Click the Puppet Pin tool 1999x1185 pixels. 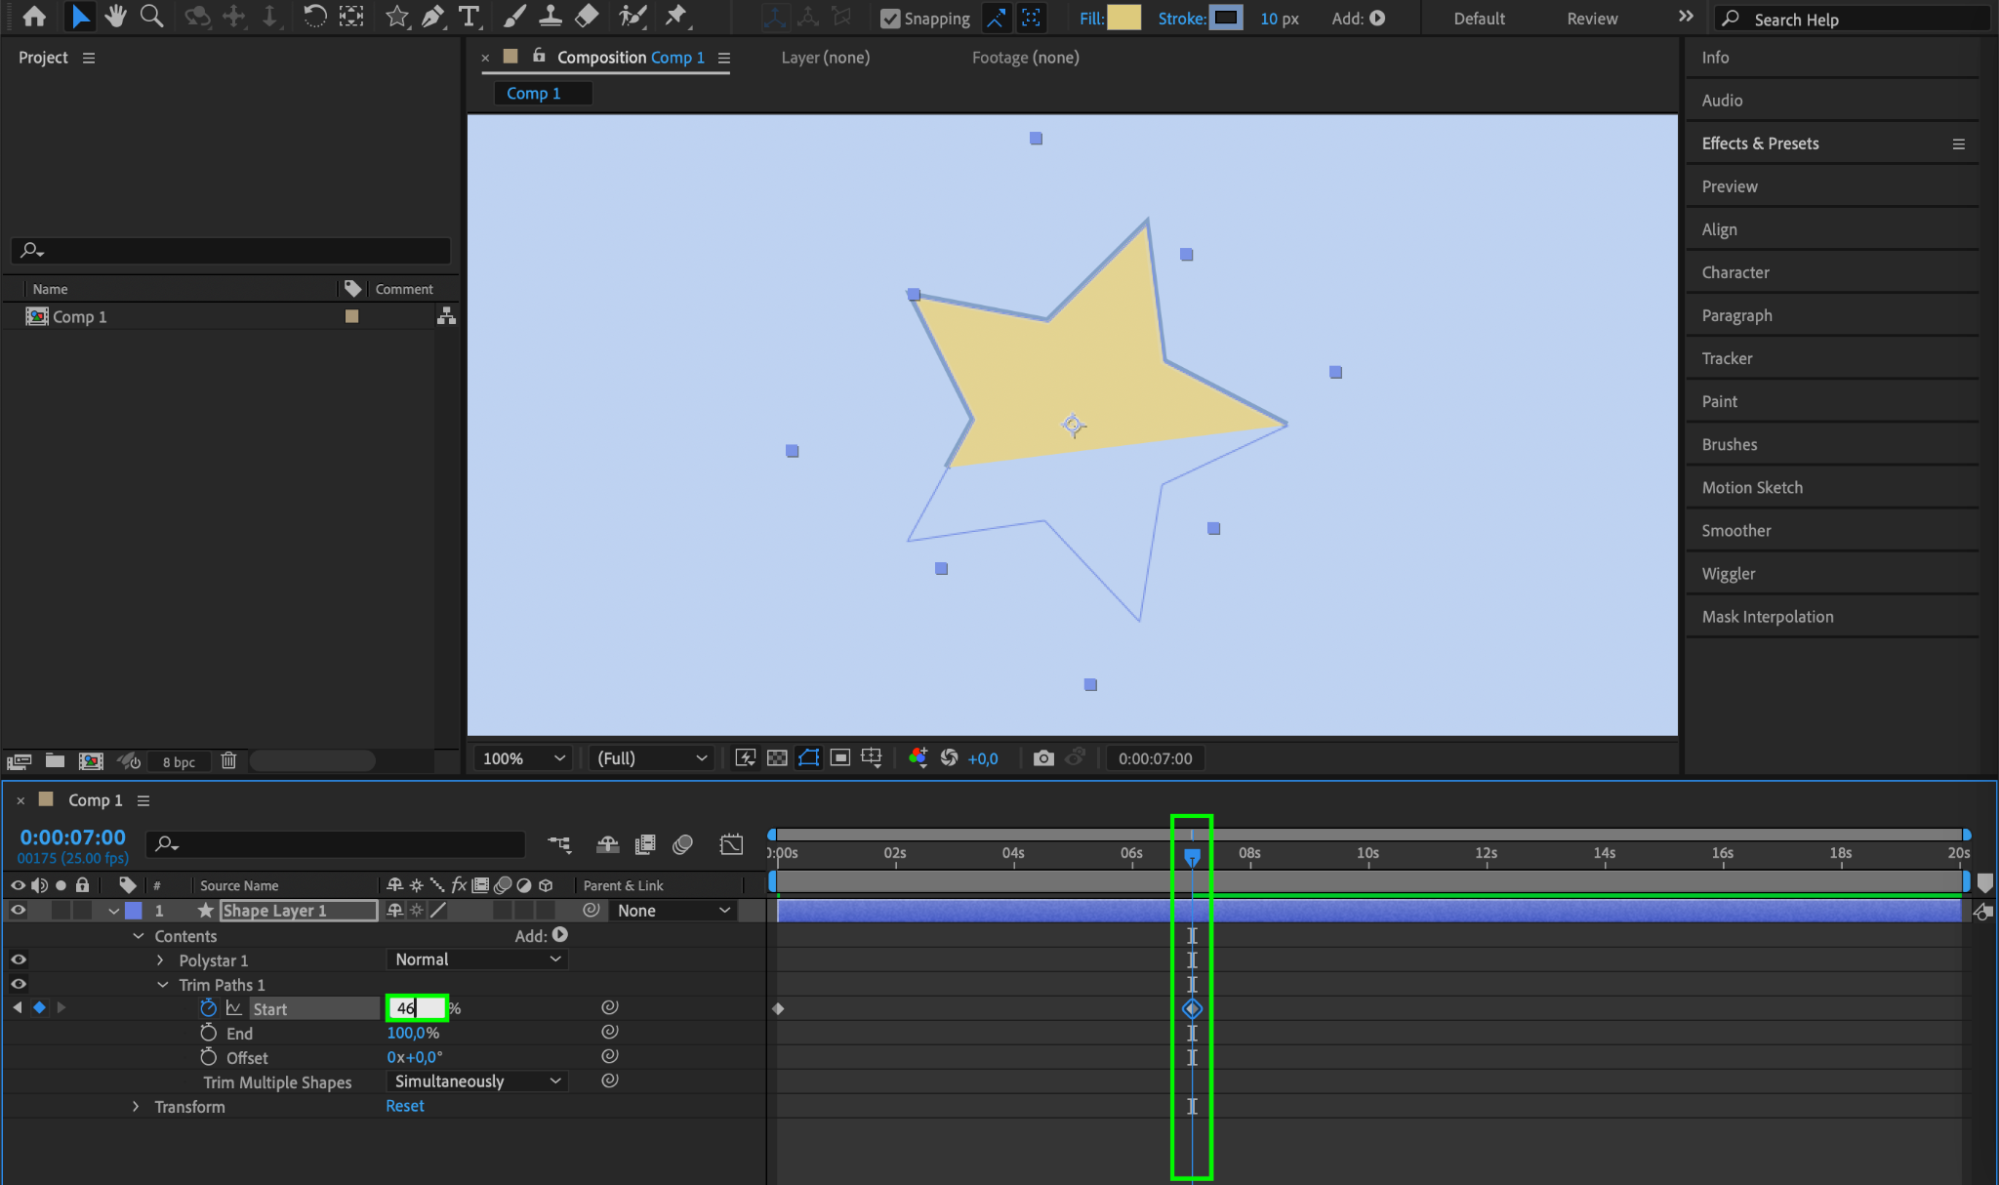pos(677,16)
